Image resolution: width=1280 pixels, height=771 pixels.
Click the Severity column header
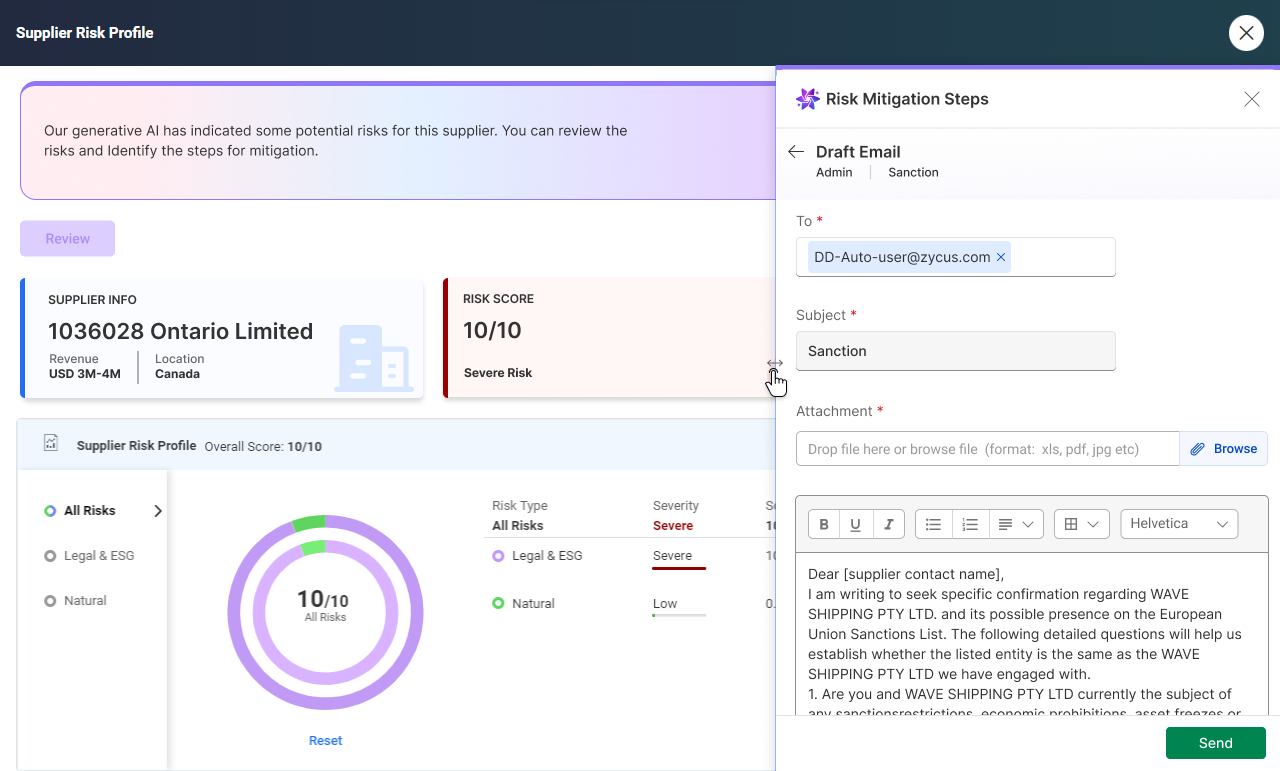[x=676, y=506]
